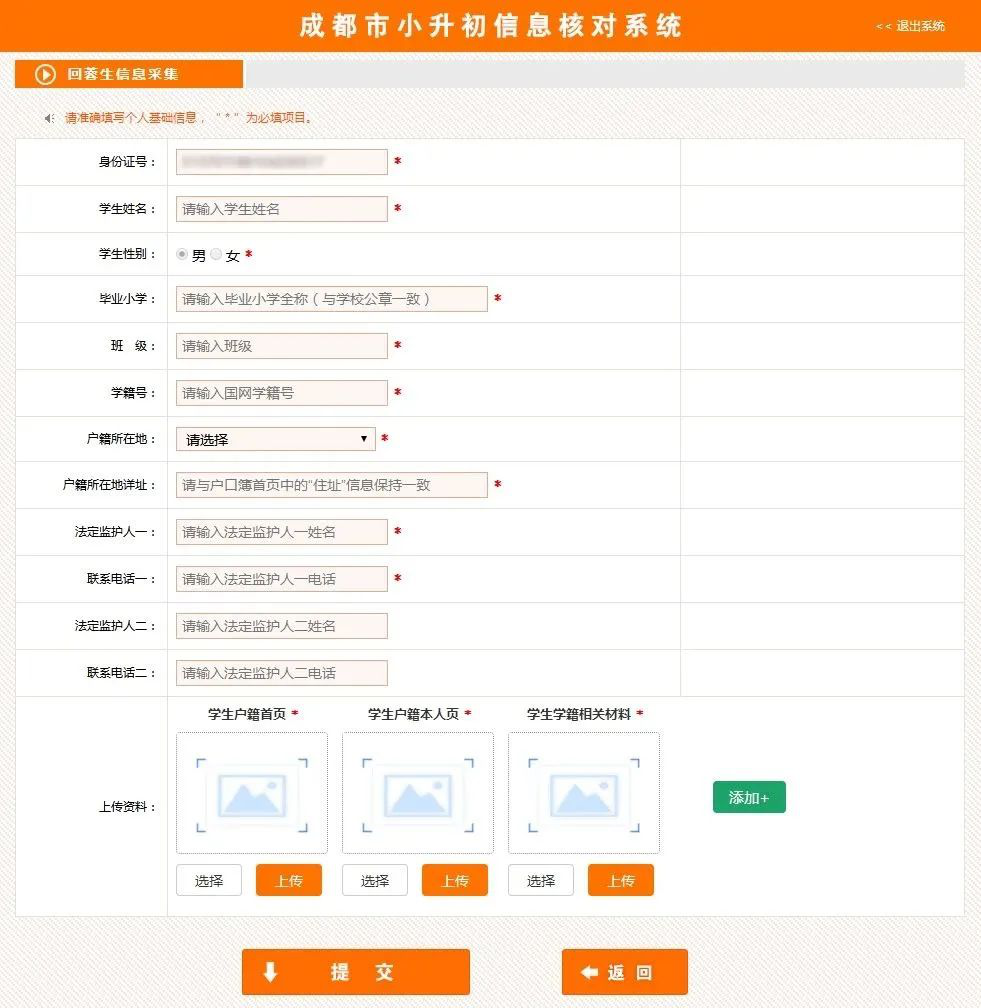This screenshot has width=981, height=1008.
Task: Click 上传 under 学生户籍本人页
Action: click(454, 880)
